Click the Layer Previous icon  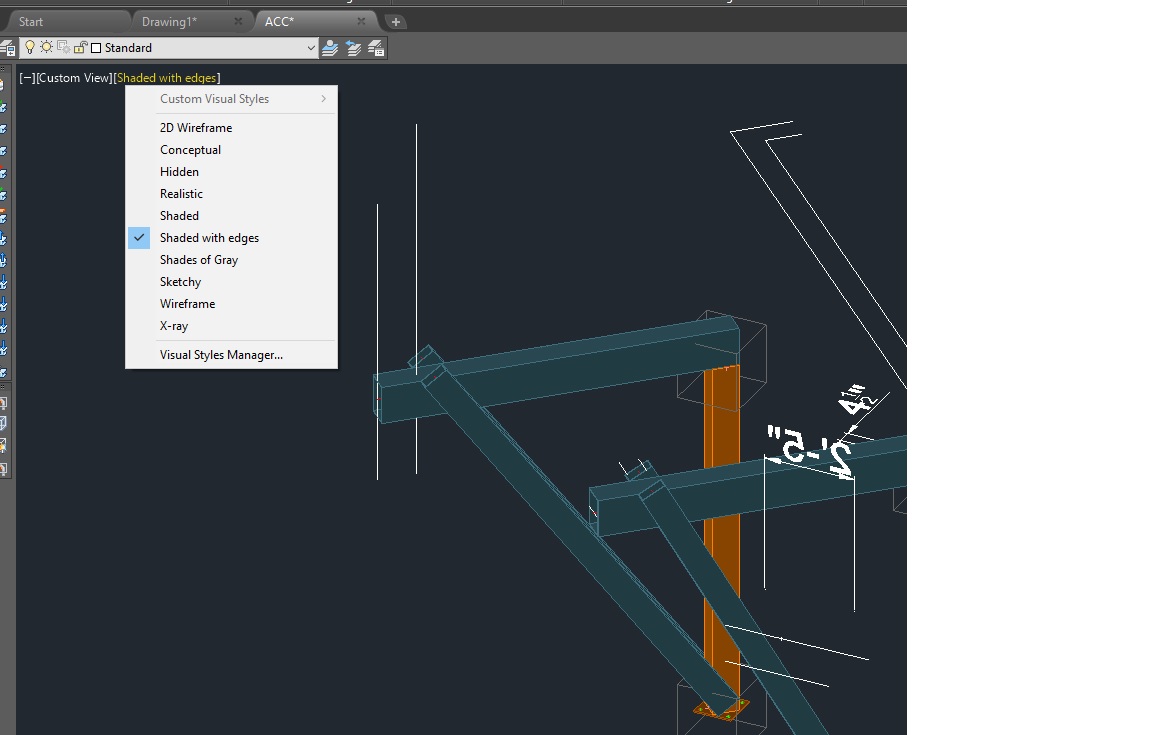click(353, 49)
